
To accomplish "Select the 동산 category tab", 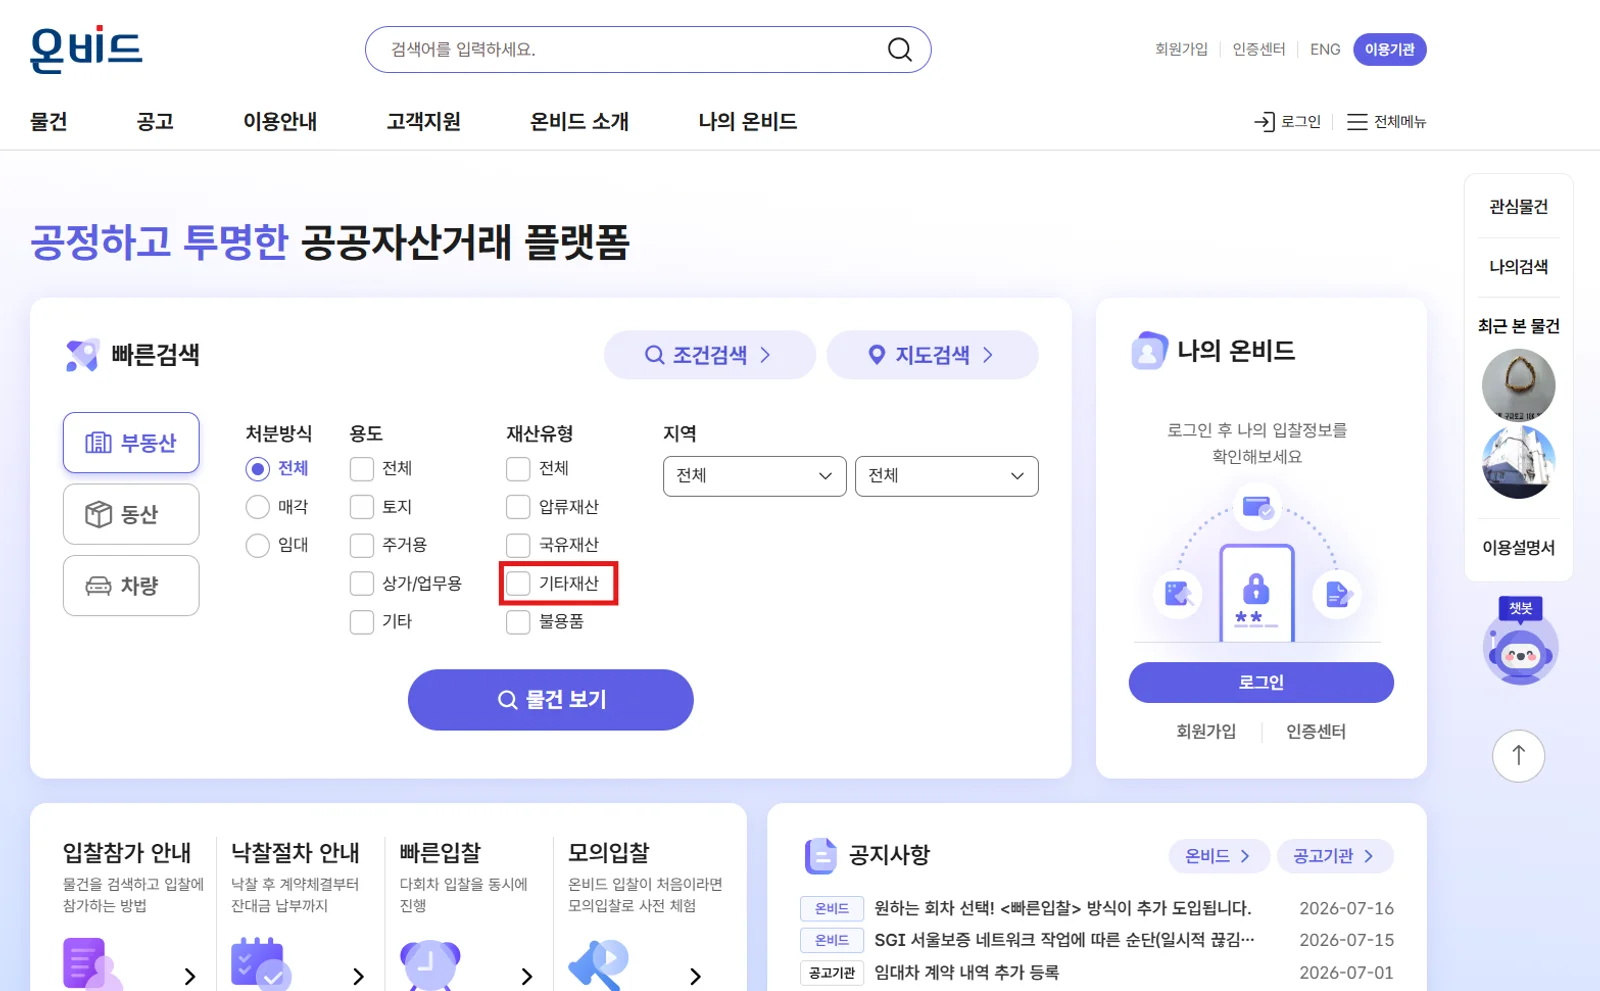I will (x=131, y=514).
